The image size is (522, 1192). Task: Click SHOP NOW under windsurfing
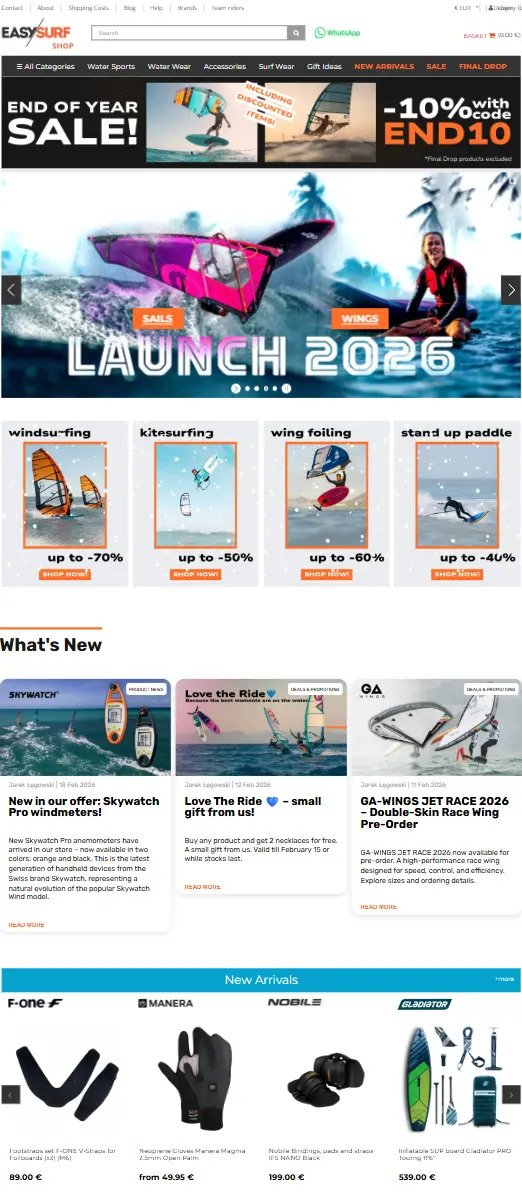click(x=65, y=575)
